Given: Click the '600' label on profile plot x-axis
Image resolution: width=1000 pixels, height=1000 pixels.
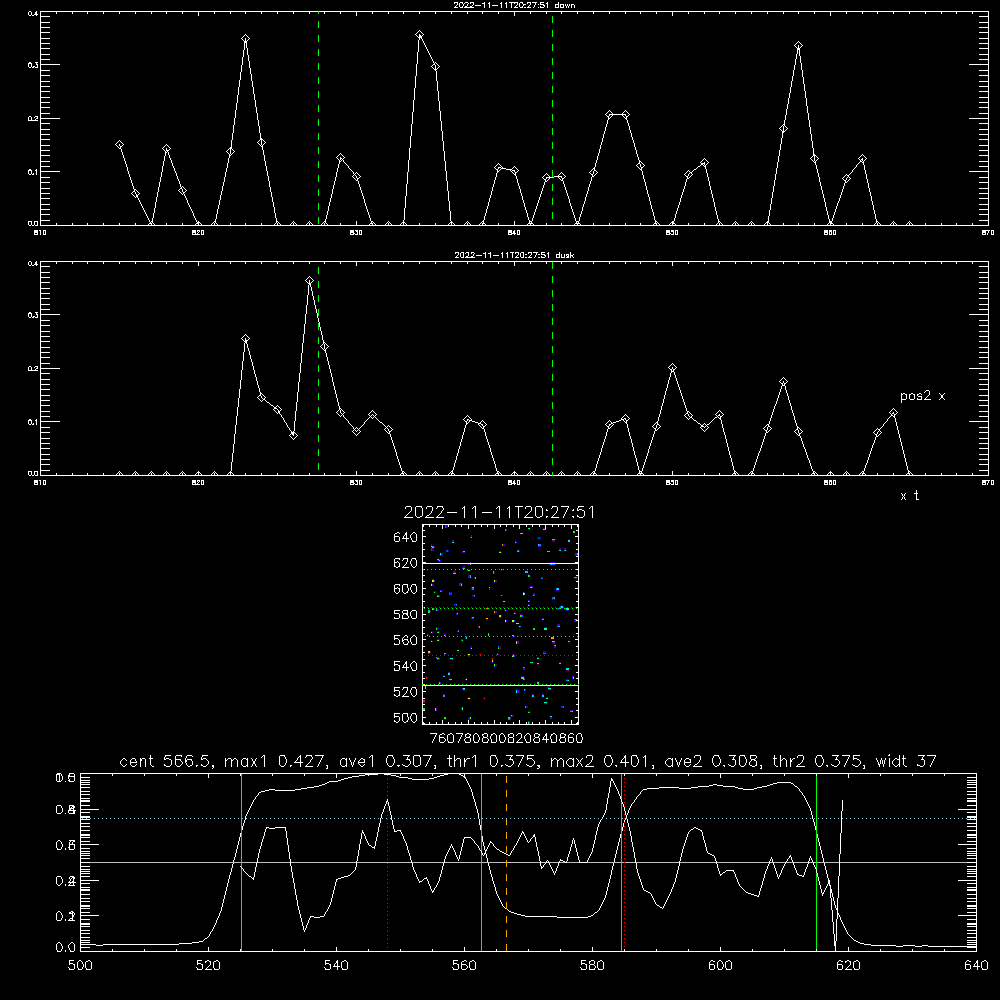Looking at the screenshot, I should click(720, 966).
